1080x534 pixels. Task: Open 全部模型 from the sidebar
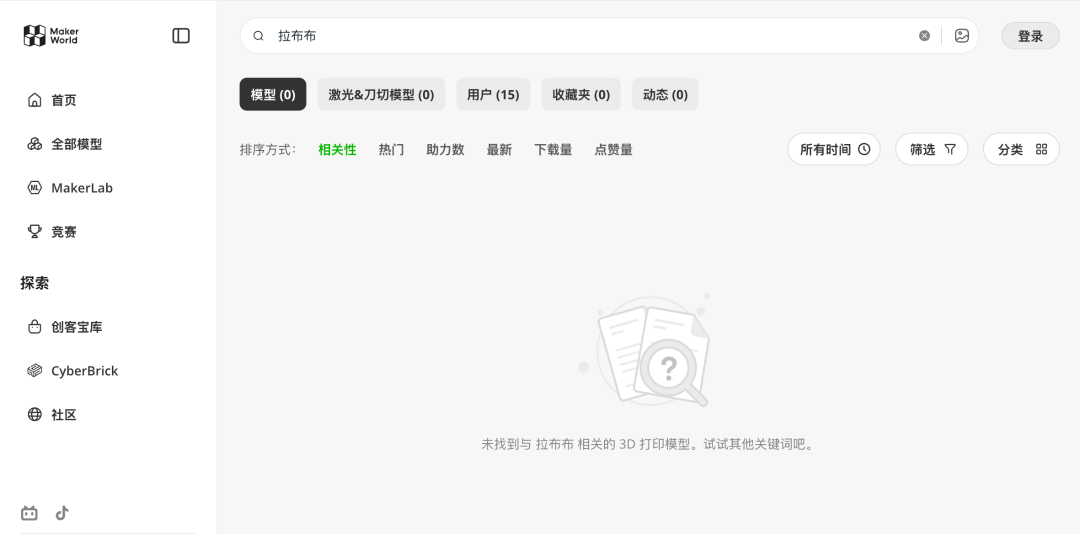click(x=76, y=144)
